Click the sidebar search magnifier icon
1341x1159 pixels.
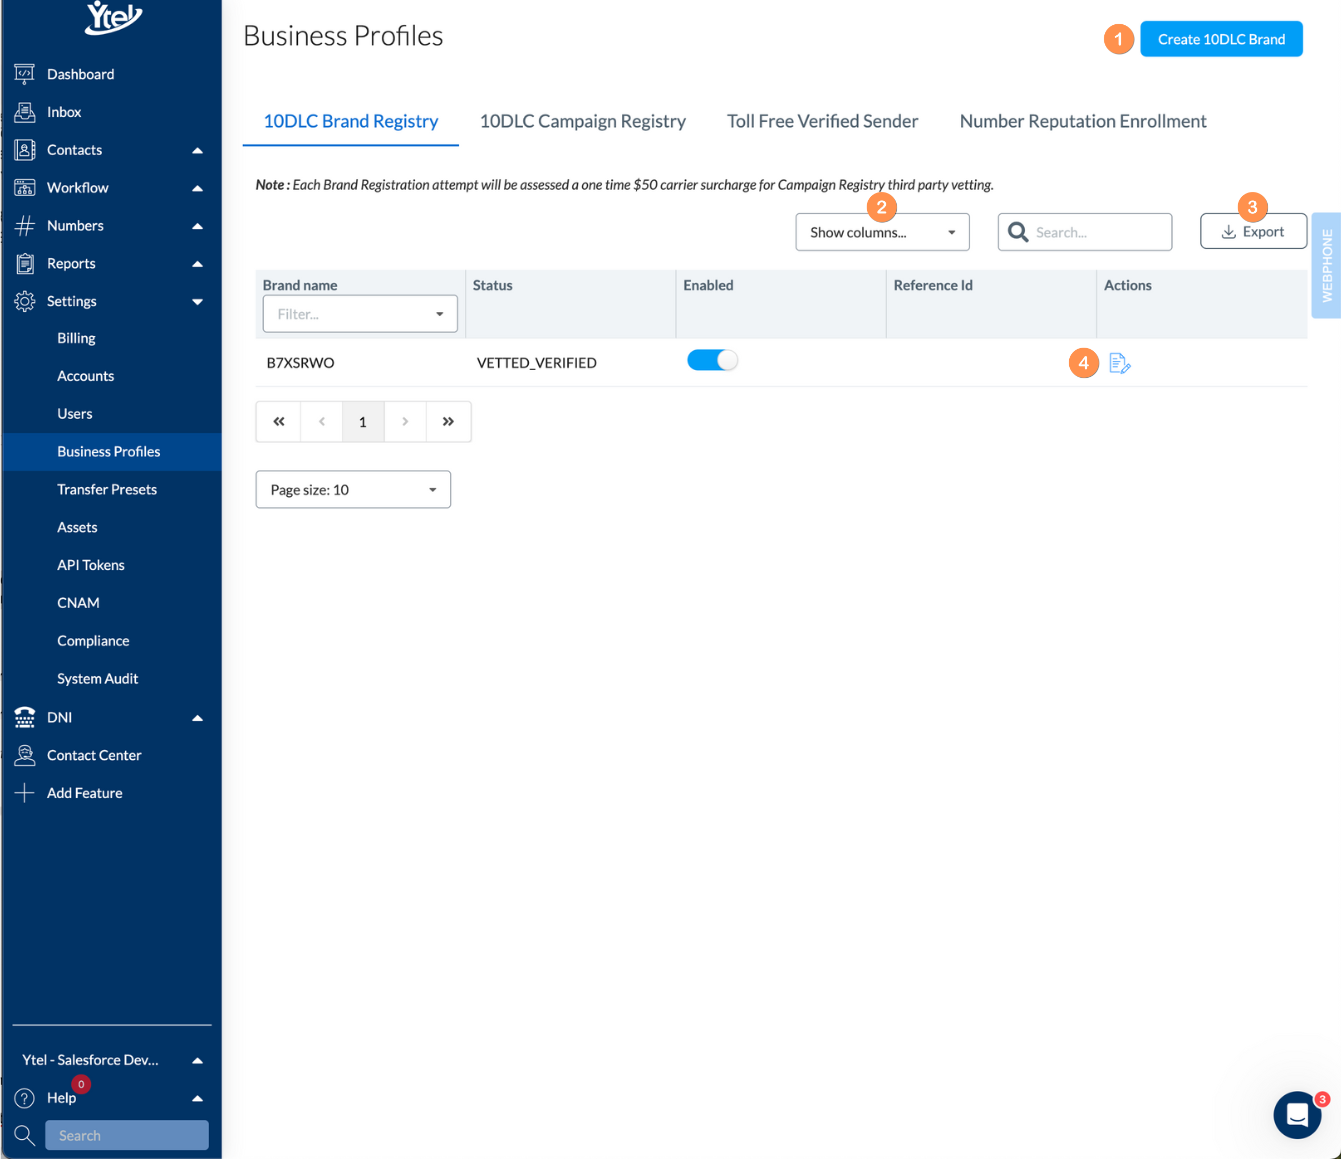(x=25, y=1135)
